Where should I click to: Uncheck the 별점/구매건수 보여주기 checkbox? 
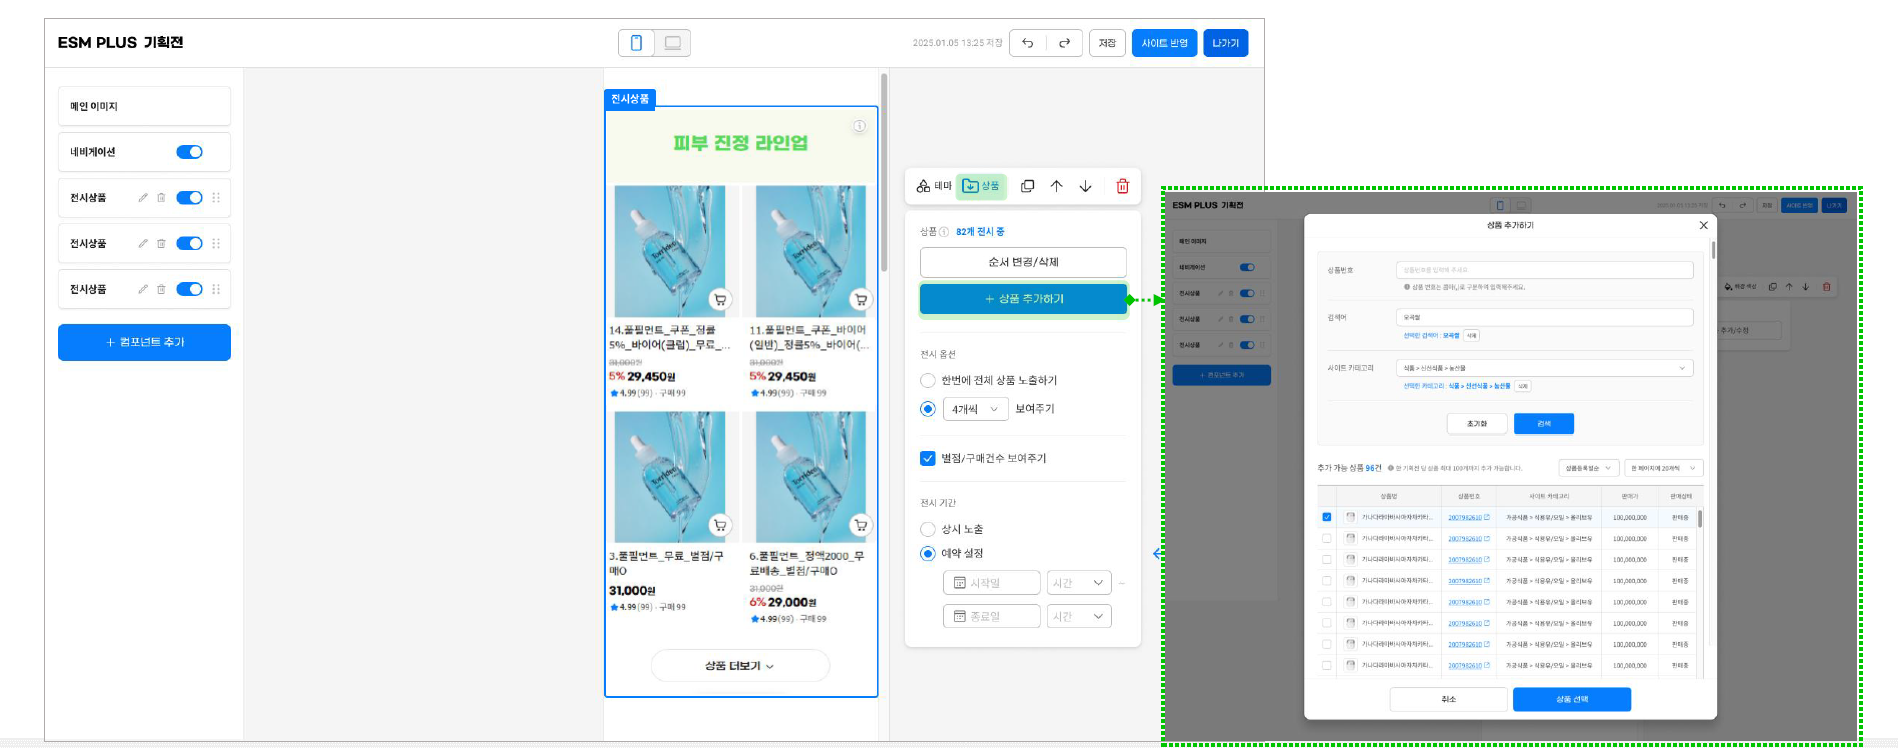(x=928, y=459)
